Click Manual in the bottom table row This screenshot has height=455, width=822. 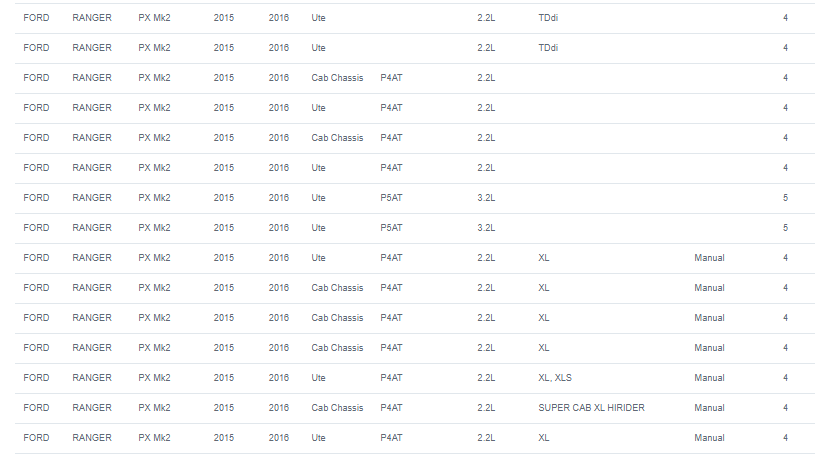coord(709,438)
